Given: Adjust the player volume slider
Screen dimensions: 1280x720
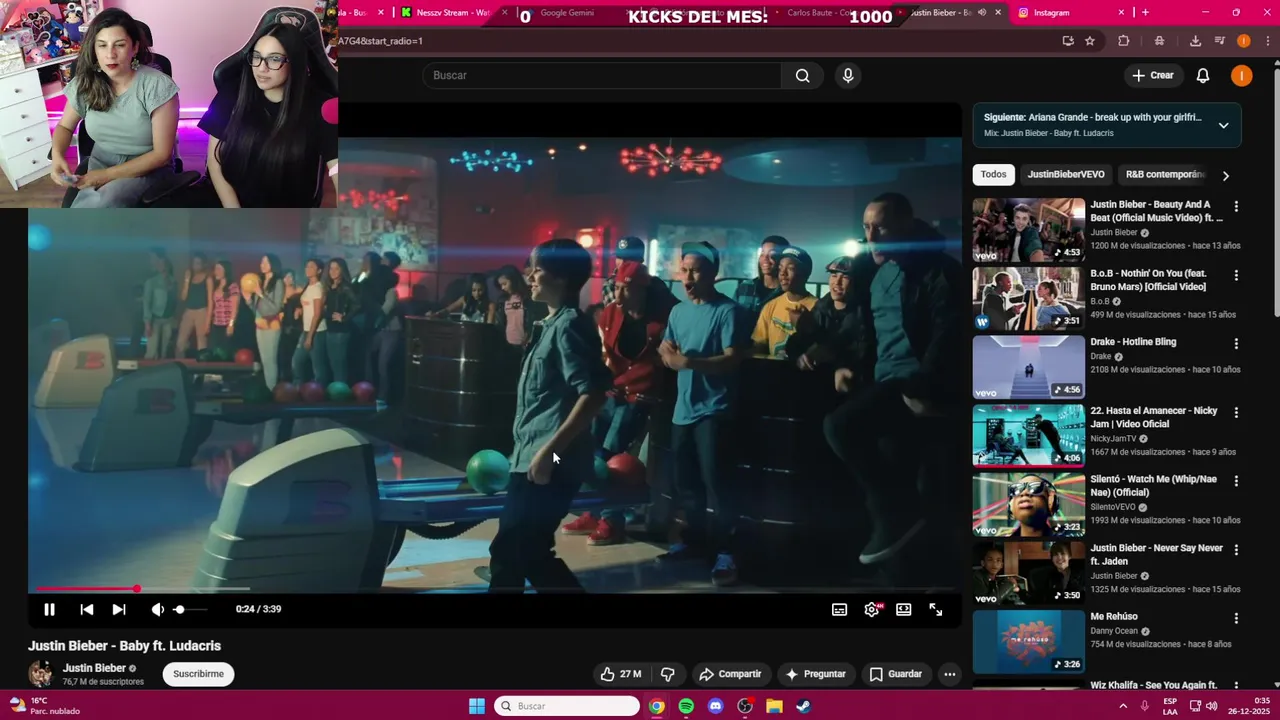Looking at the screenshot, I should [189, 609].
